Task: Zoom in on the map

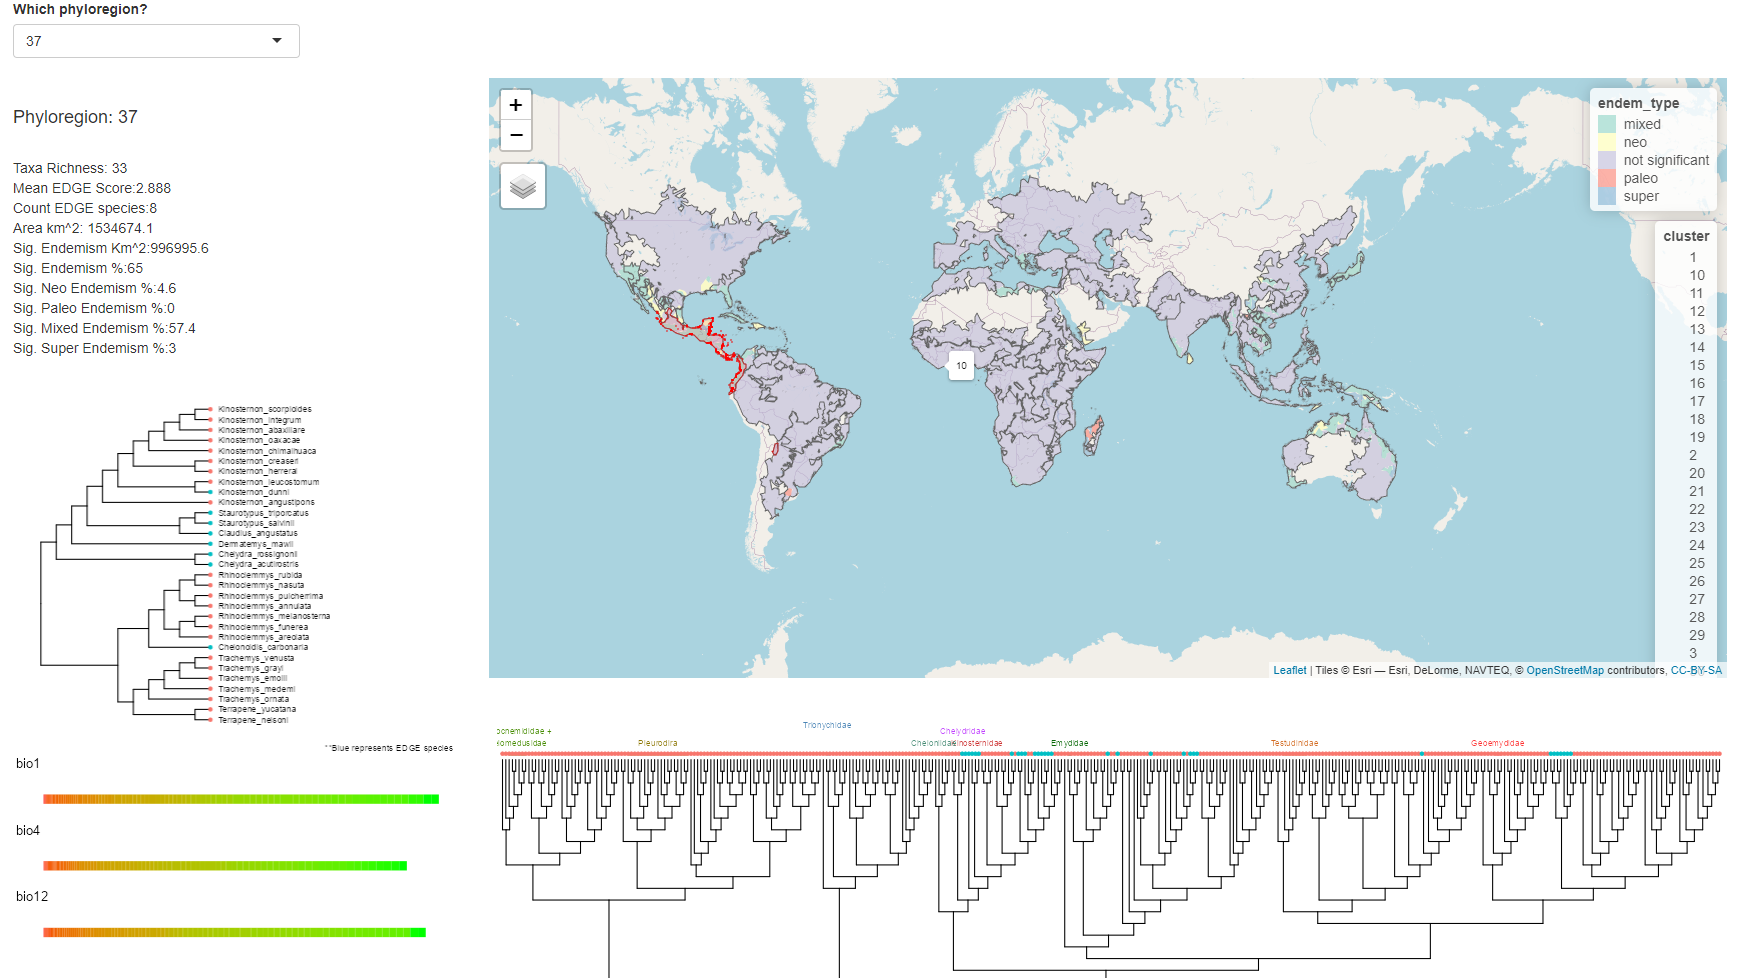Action: [516, 105]
